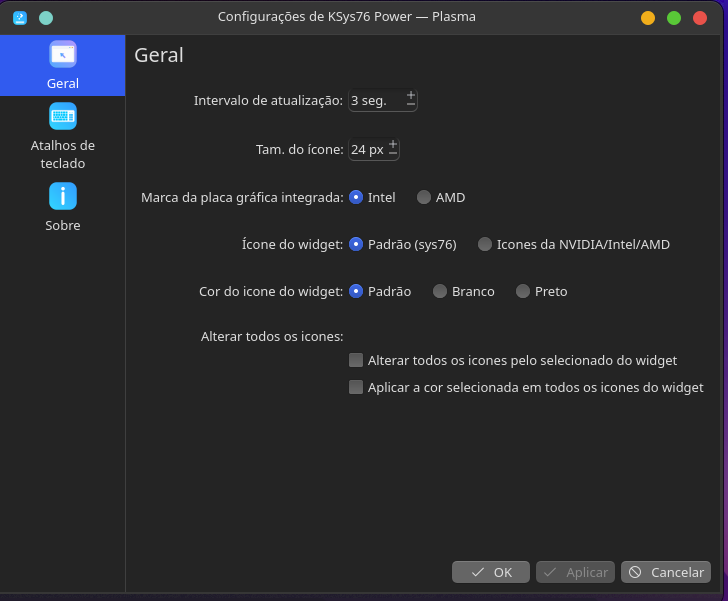Click the Intervalo de atualização value field
This screenshot has height=601, width=728.
(x=377, y=100)
